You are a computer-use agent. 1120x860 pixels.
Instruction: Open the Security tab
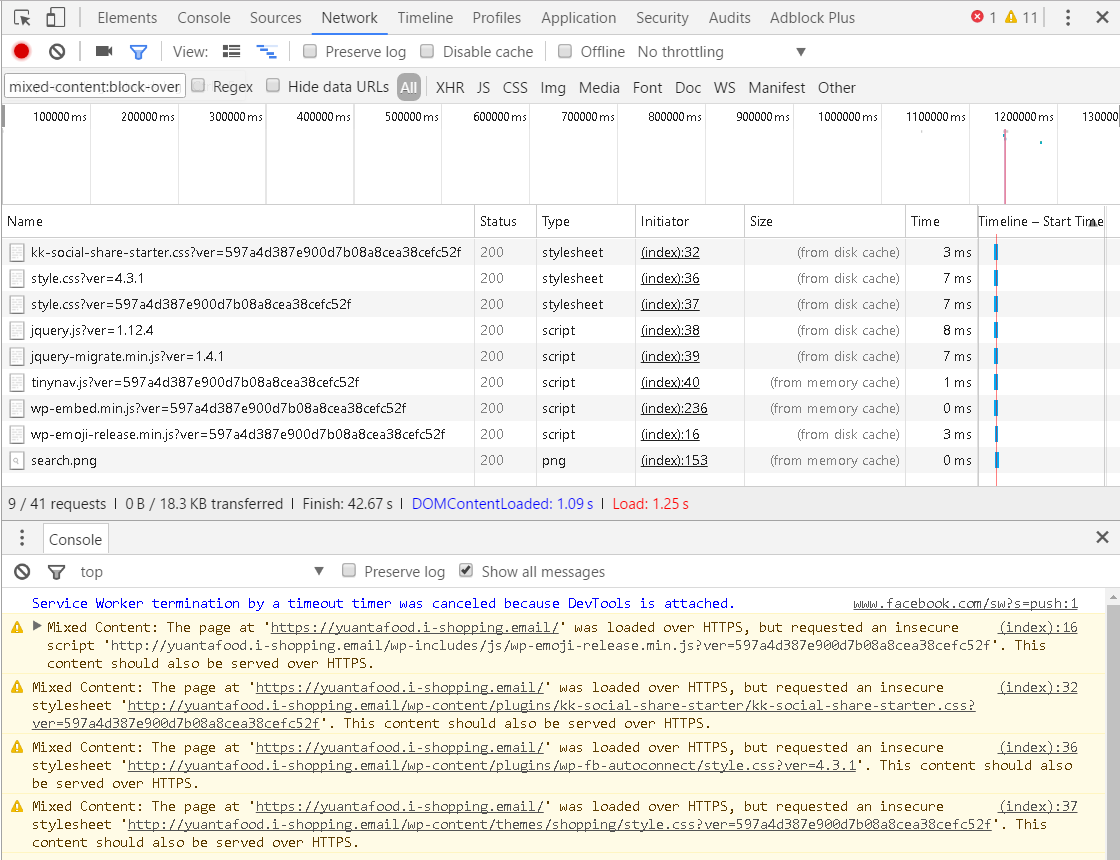click(662, 18)
